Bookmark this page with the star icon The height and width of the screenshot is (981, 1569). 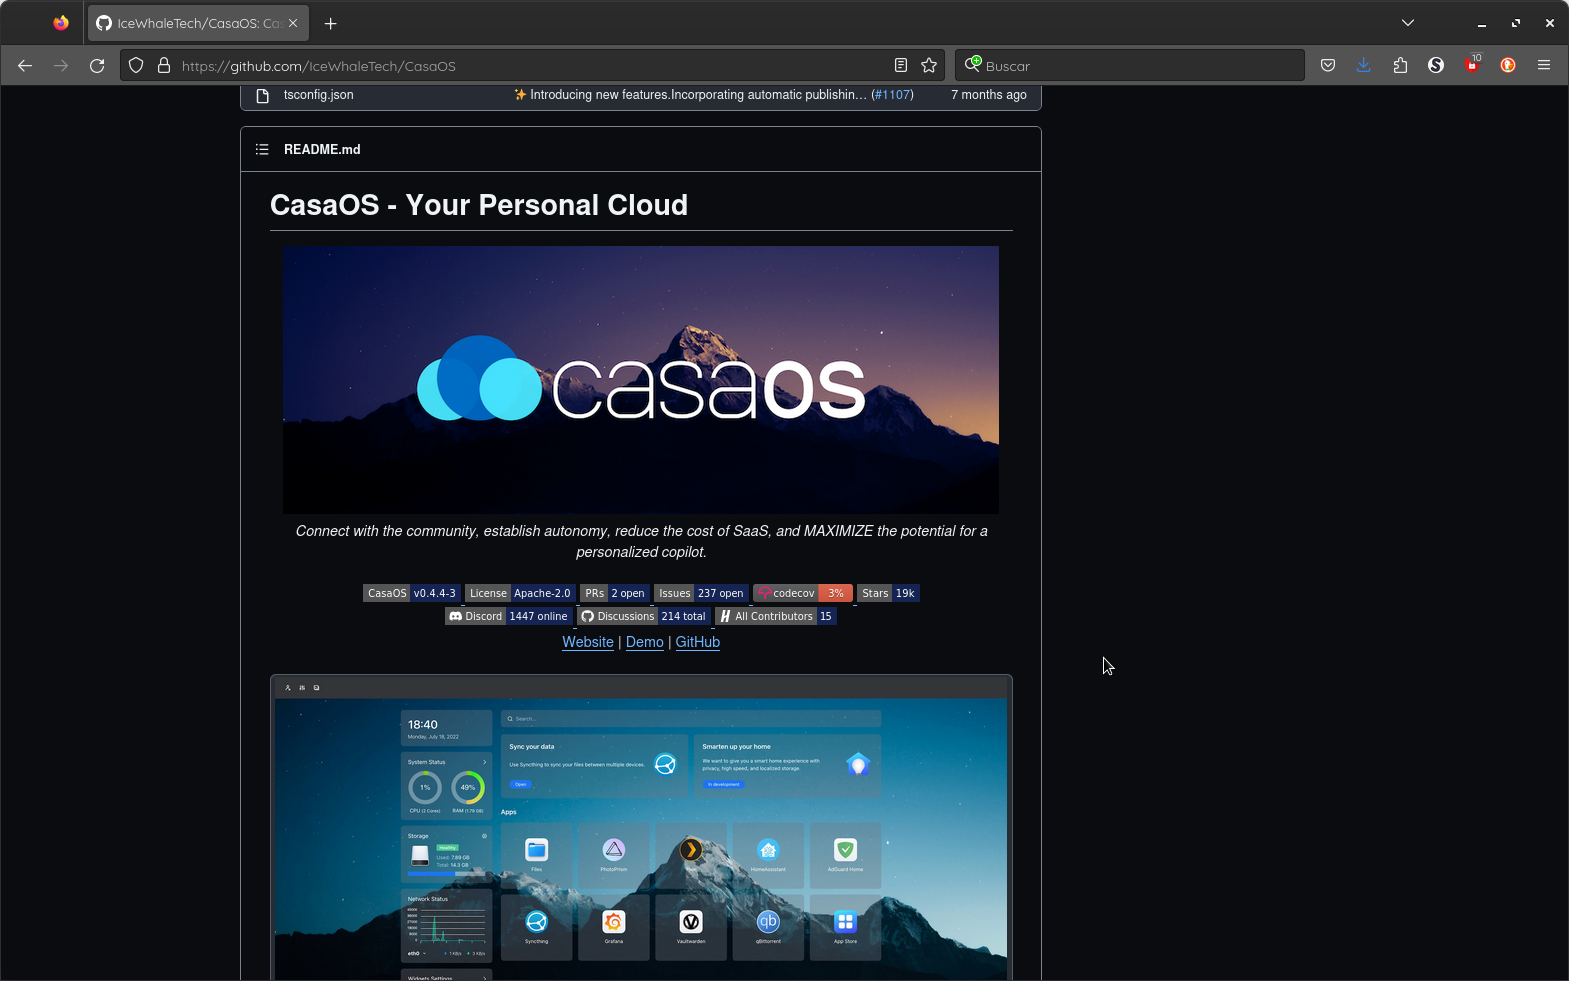[x=929, y=66]
